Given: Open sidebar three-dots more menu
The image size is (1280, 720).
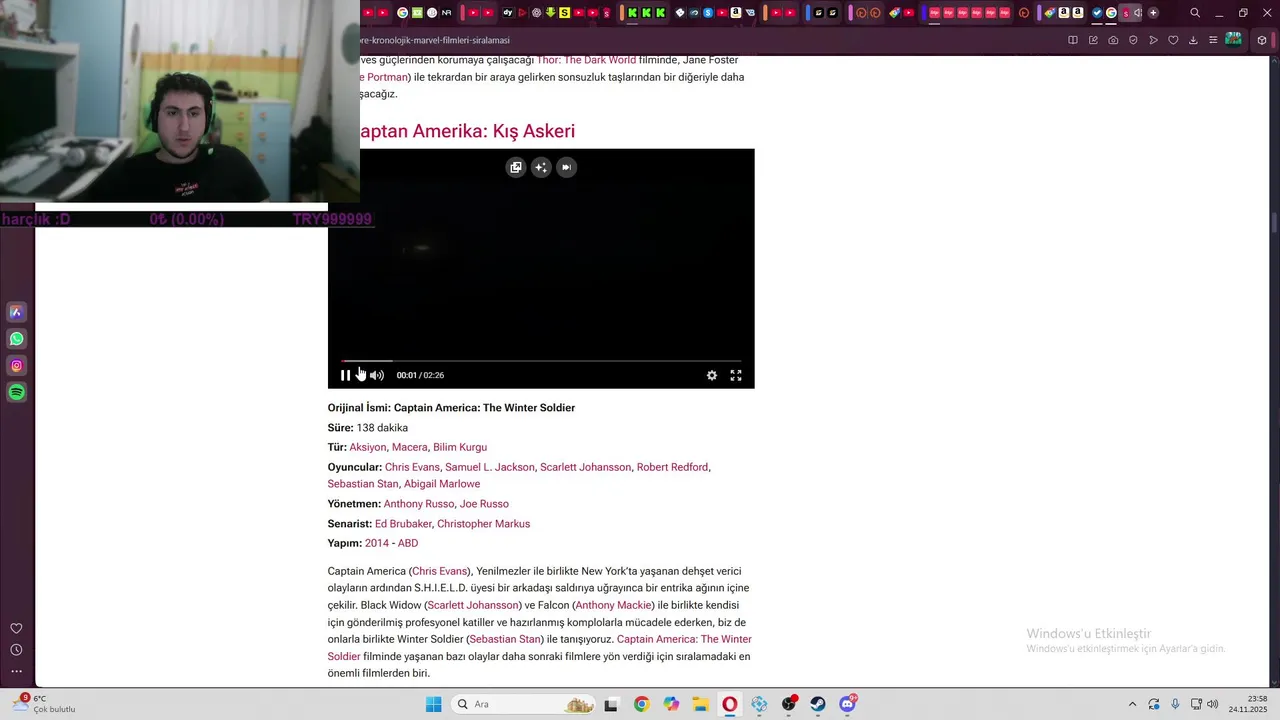Looking at the screenshot, I should (x=16, y=671).
